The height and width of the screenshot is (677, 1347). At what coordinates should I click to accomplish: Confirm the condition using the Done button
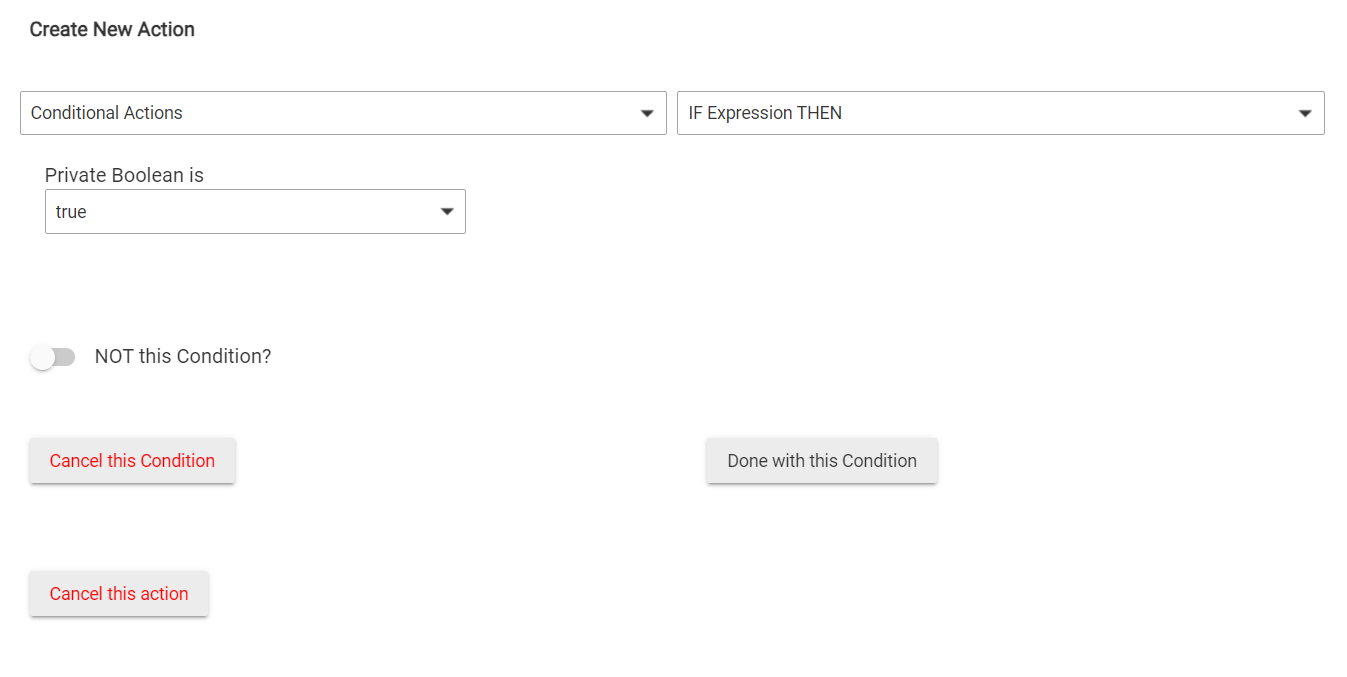click(x=822, y=461)
